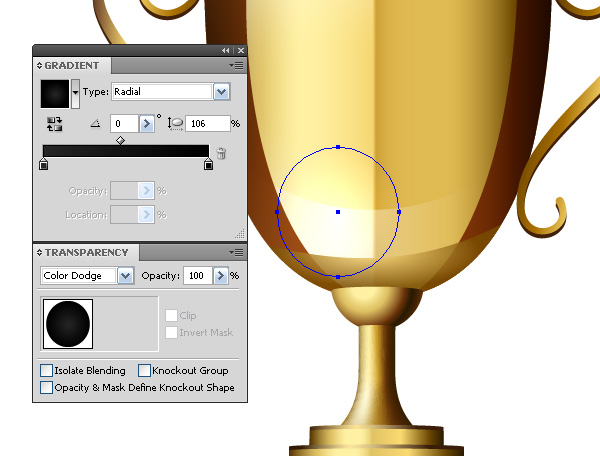Select the gradient midpoint diamond
The height and width of the screenshot is (456, 600).
pos(120,140)
